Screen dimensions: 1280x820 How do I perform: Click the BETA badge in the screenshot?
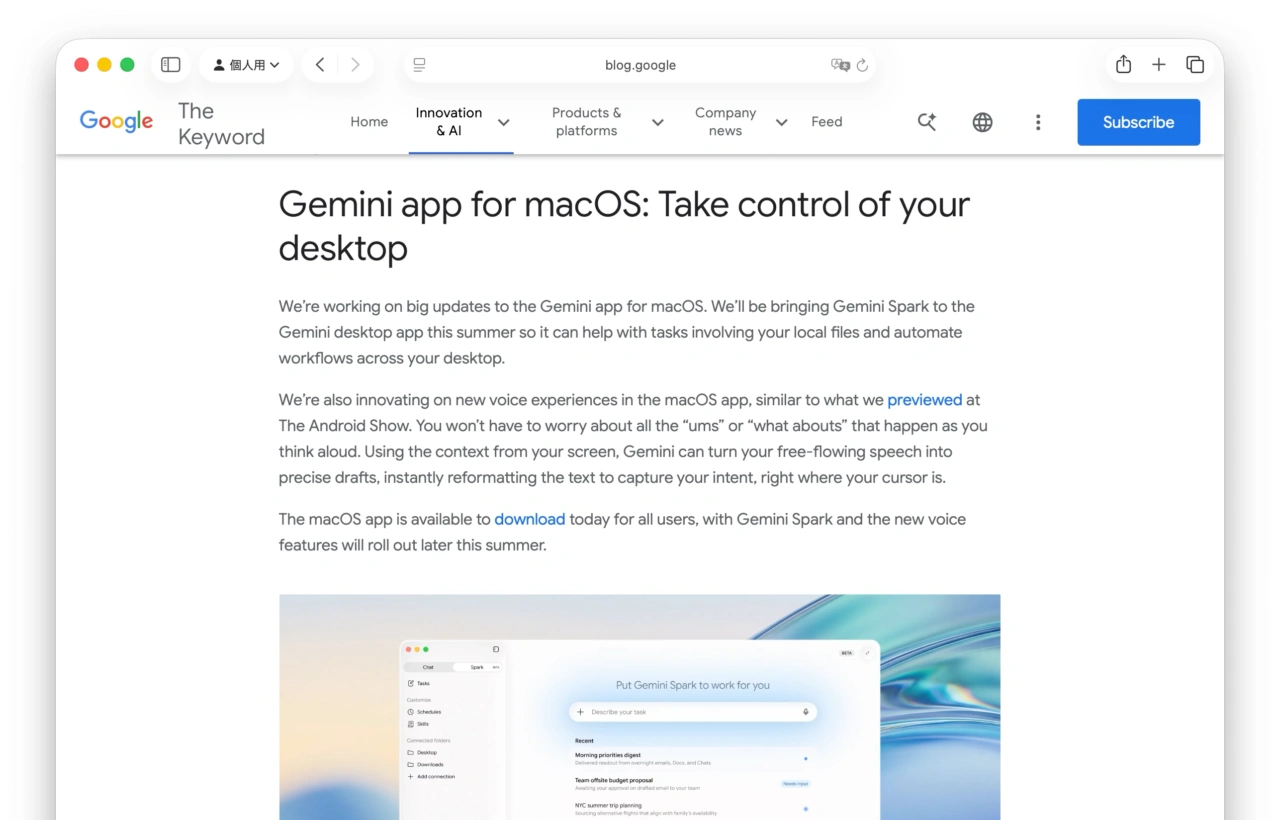[847, 653]
